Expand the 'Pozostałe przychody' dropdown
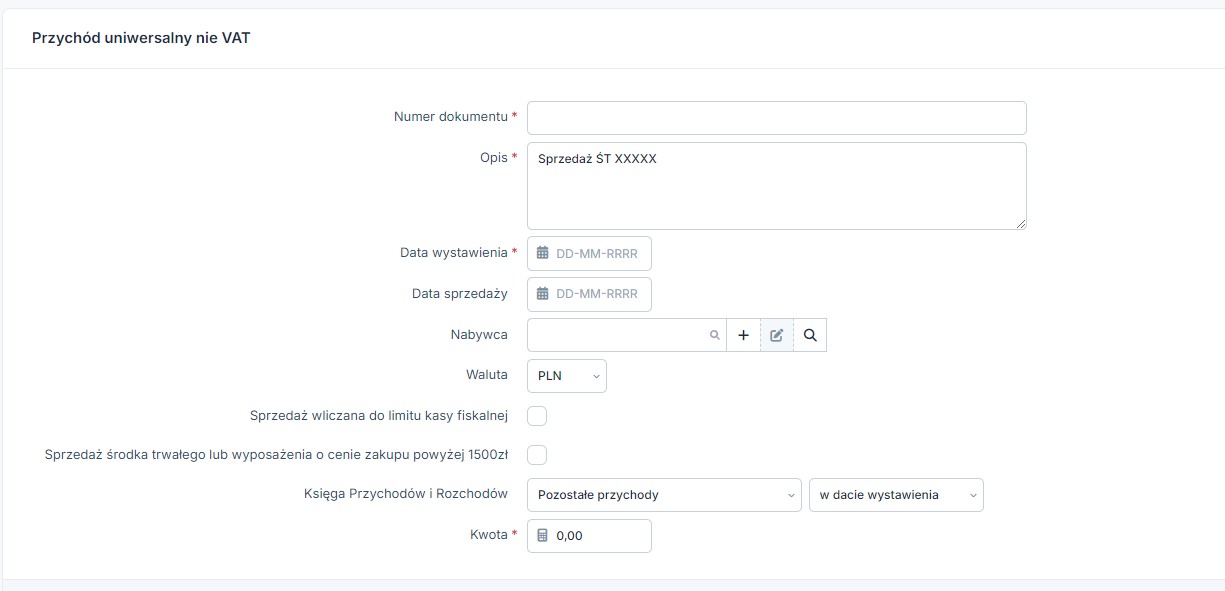 tap(664, 495)
